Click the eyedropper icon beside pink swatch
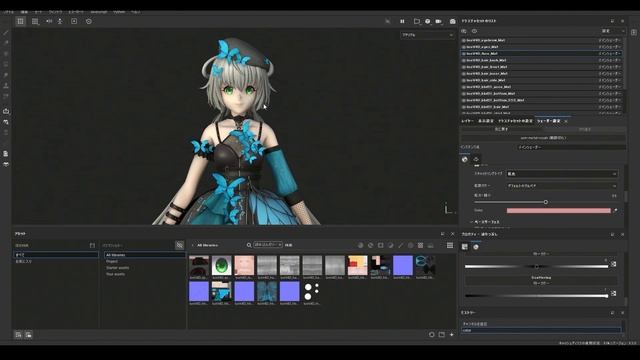The height and width of the screenshot is (360, 640). pos(616,211)
